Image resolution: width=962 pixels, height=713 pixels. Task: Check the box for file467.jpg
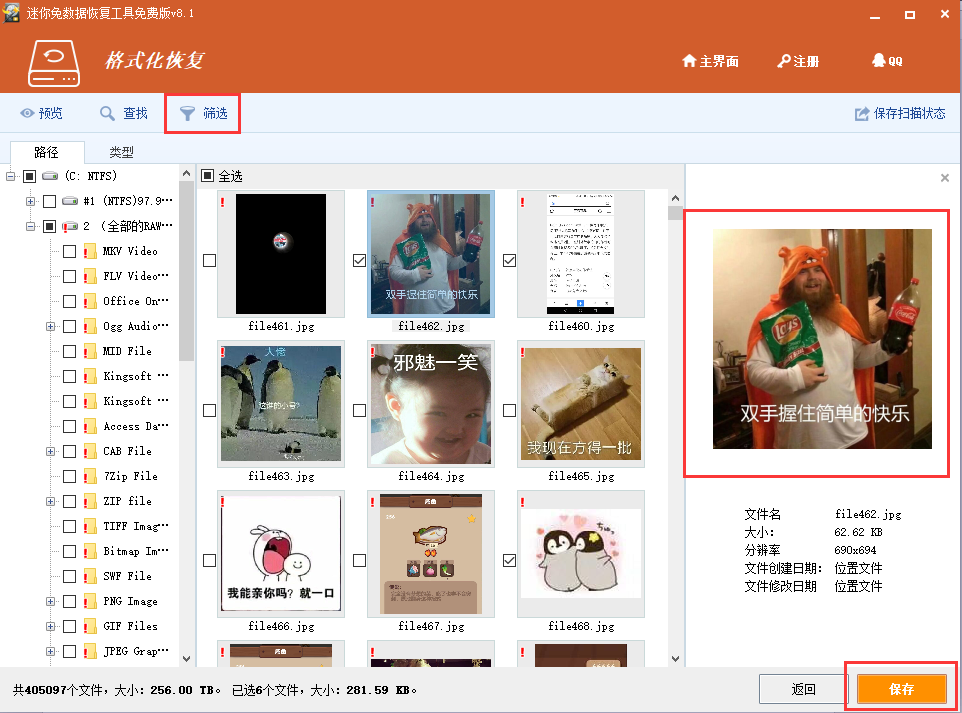click(360, 561)
